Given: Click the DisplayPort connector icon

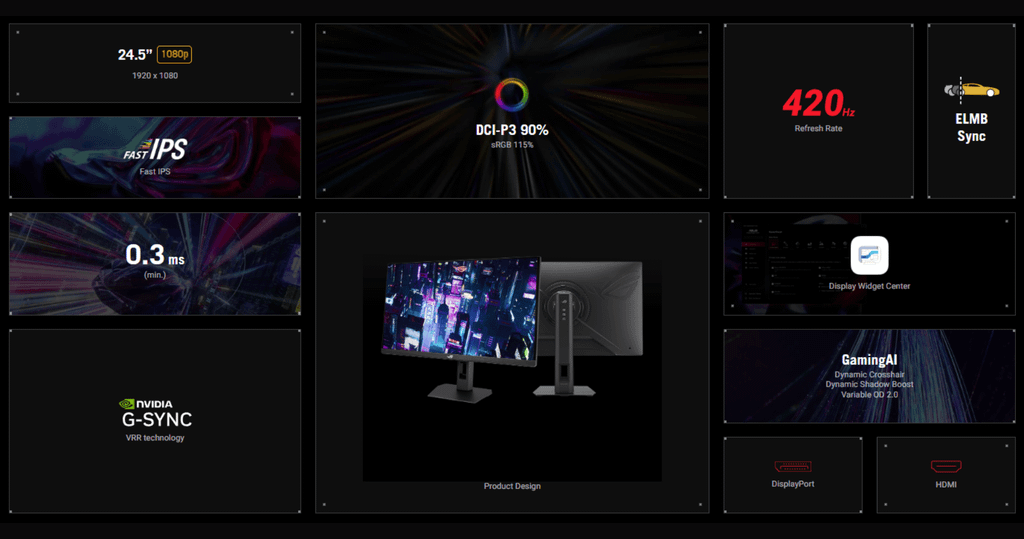Looking at the screenshot, I should [793, 466].
